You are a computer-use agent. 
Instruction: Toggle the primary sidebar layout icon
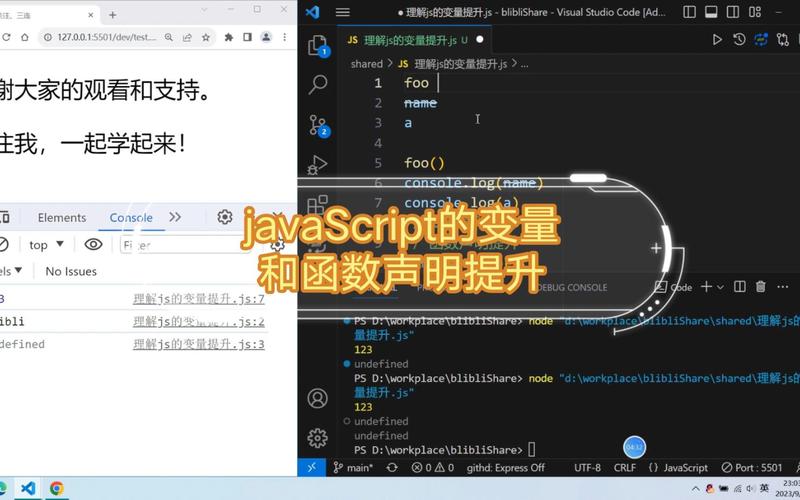(689, 12)
